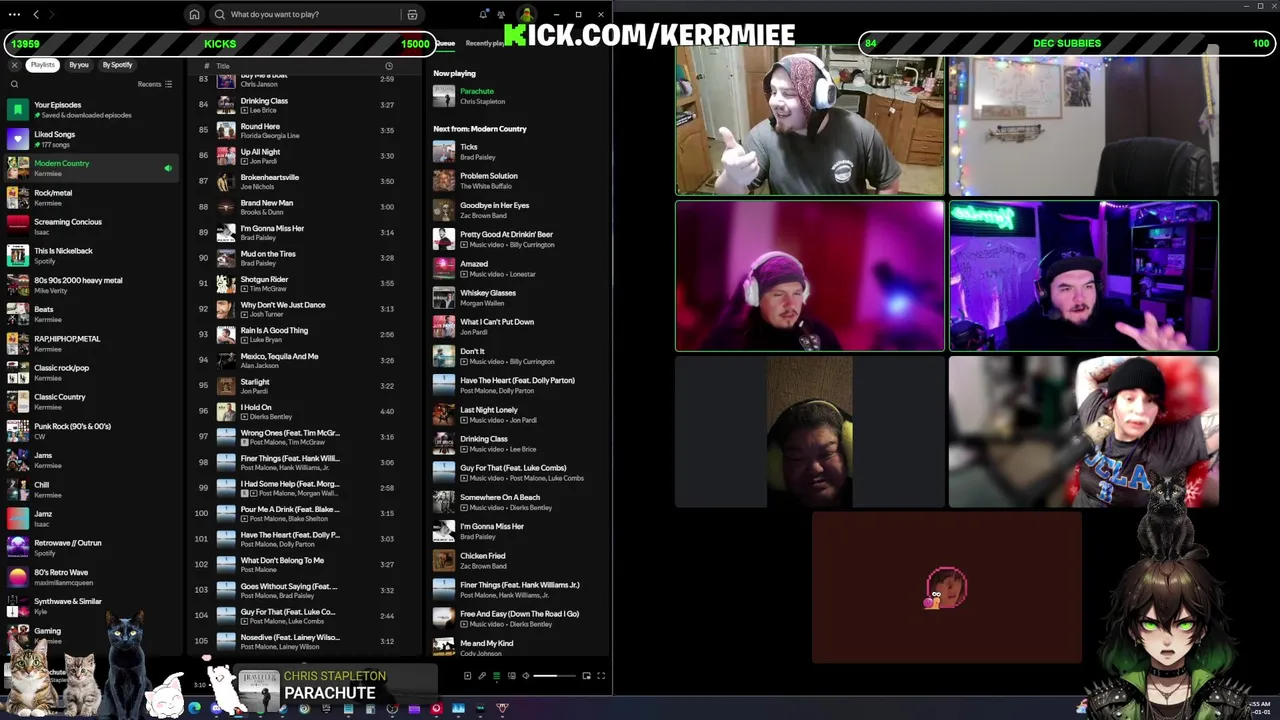Play track Drinking Class by Lee Brice
This screenshot has height=720, width=1280.
pos(305,105)
